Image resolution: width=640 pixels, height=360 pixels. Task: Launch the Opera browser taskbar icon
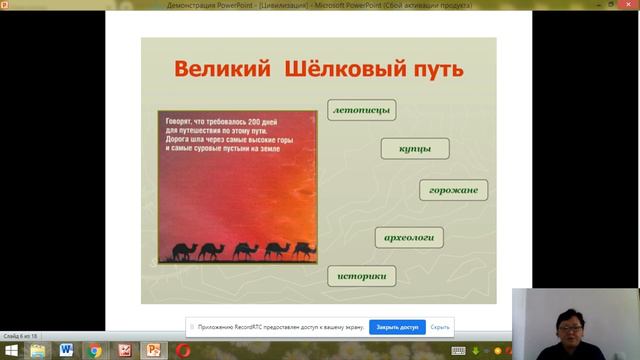coord(183,351)
